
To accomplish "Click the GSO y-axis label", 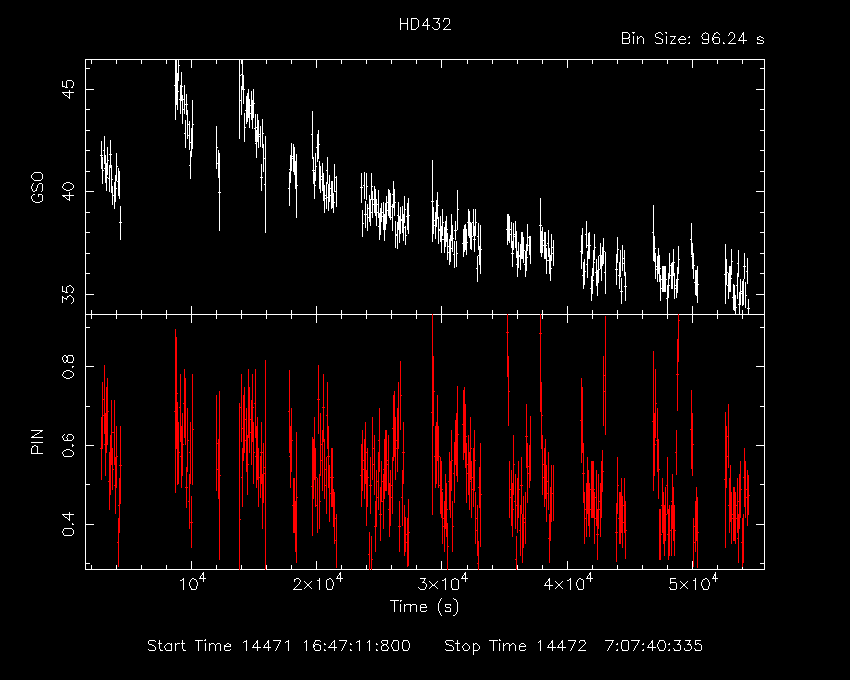I will [37, 188].
